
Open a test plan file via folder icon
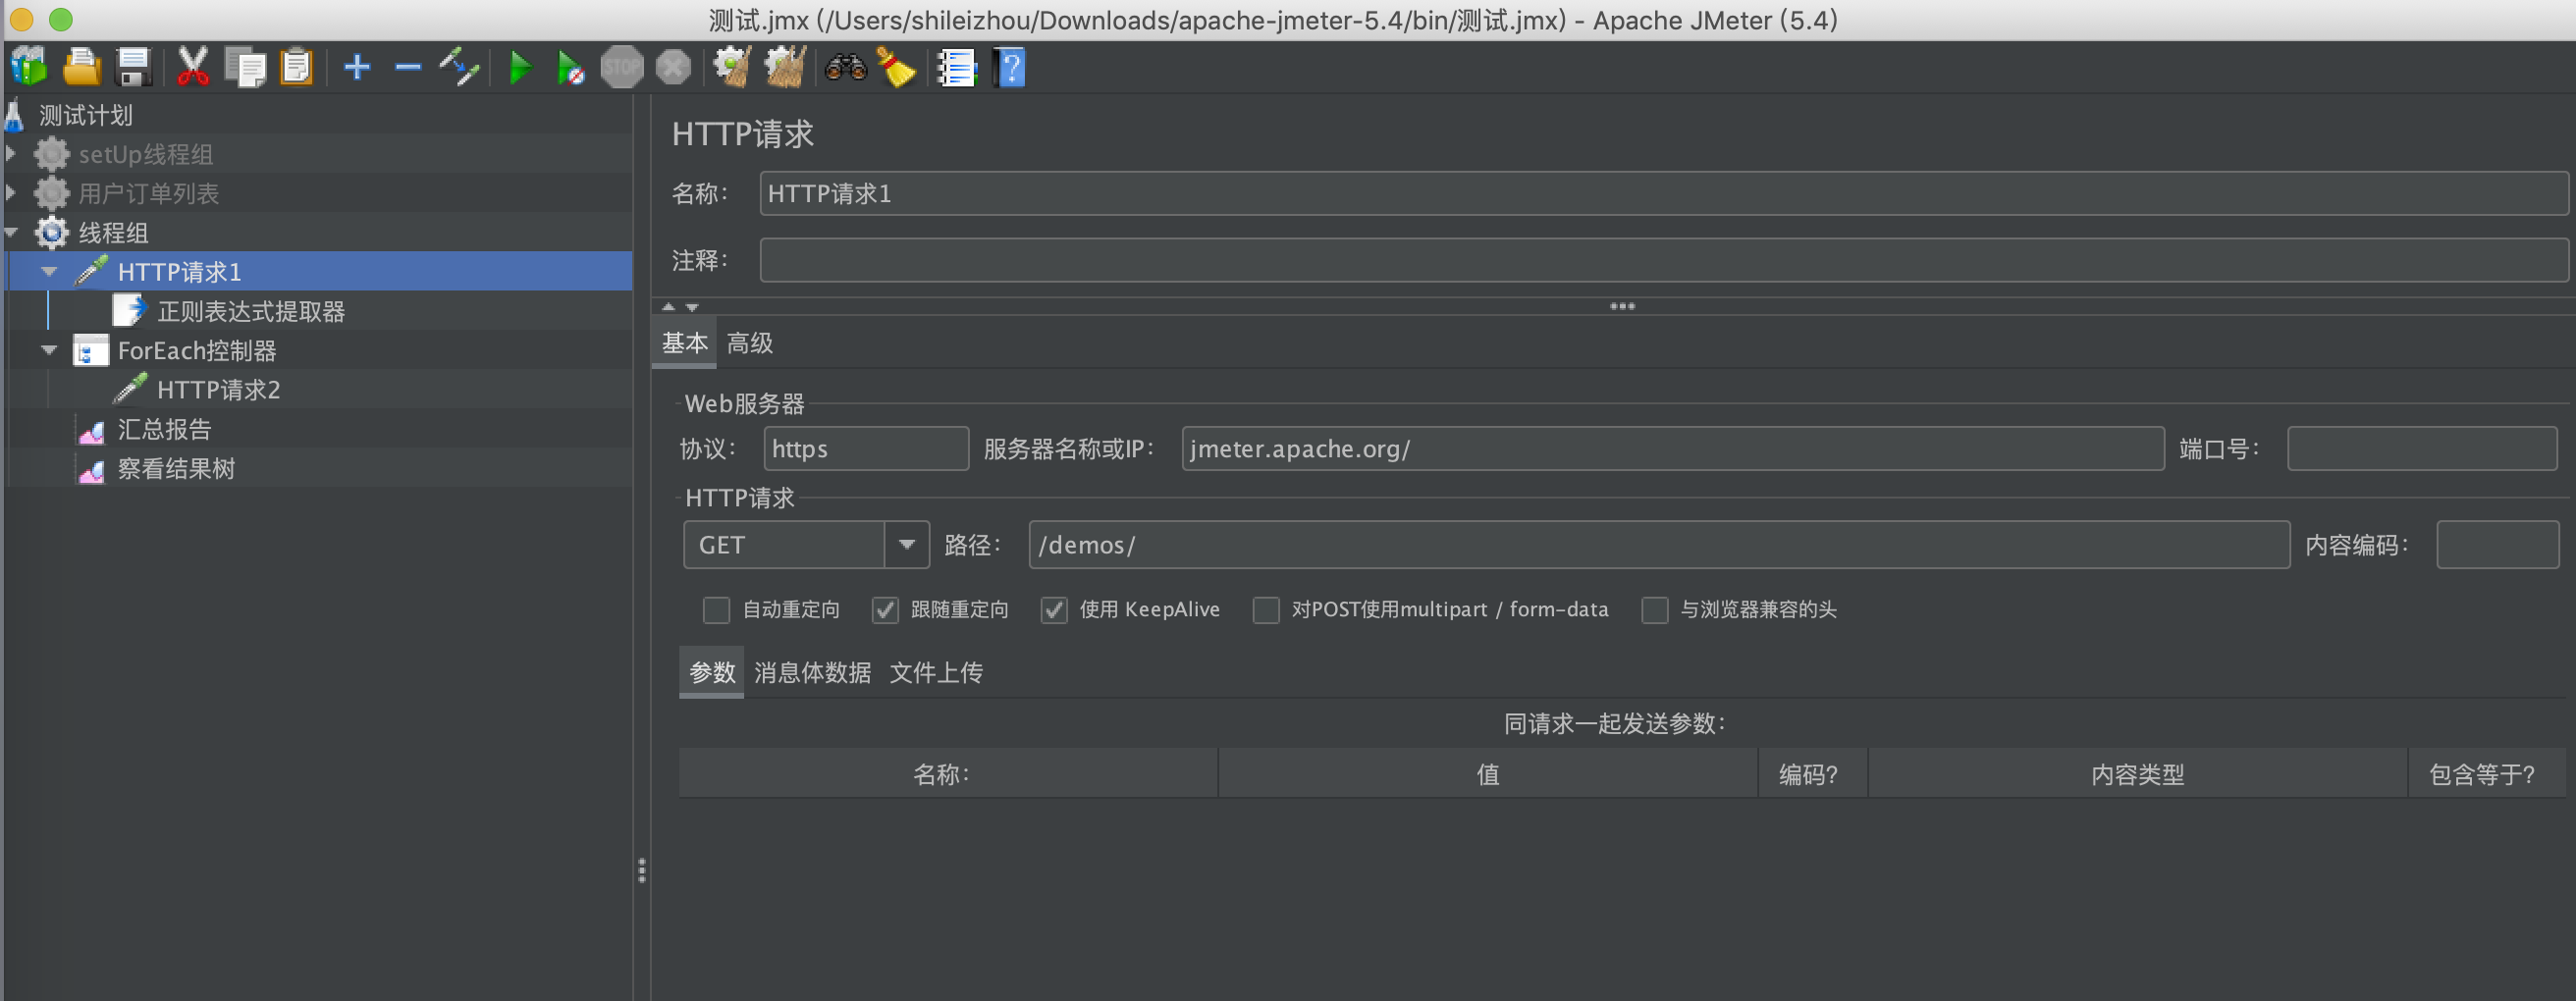[81, 67]
